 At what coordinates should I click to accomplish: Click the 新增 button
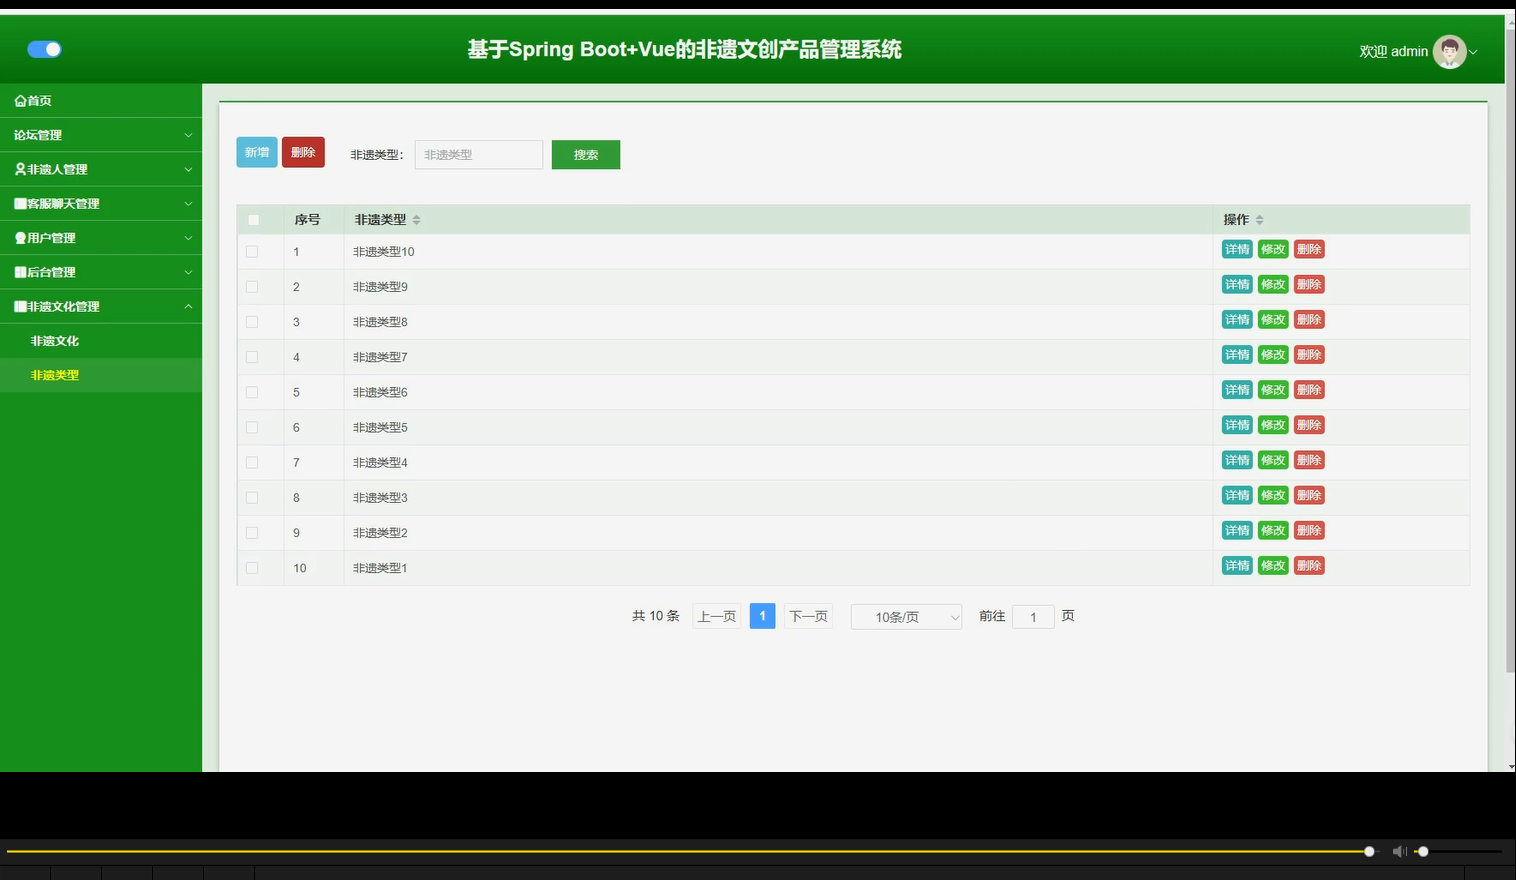click(256, 152)
